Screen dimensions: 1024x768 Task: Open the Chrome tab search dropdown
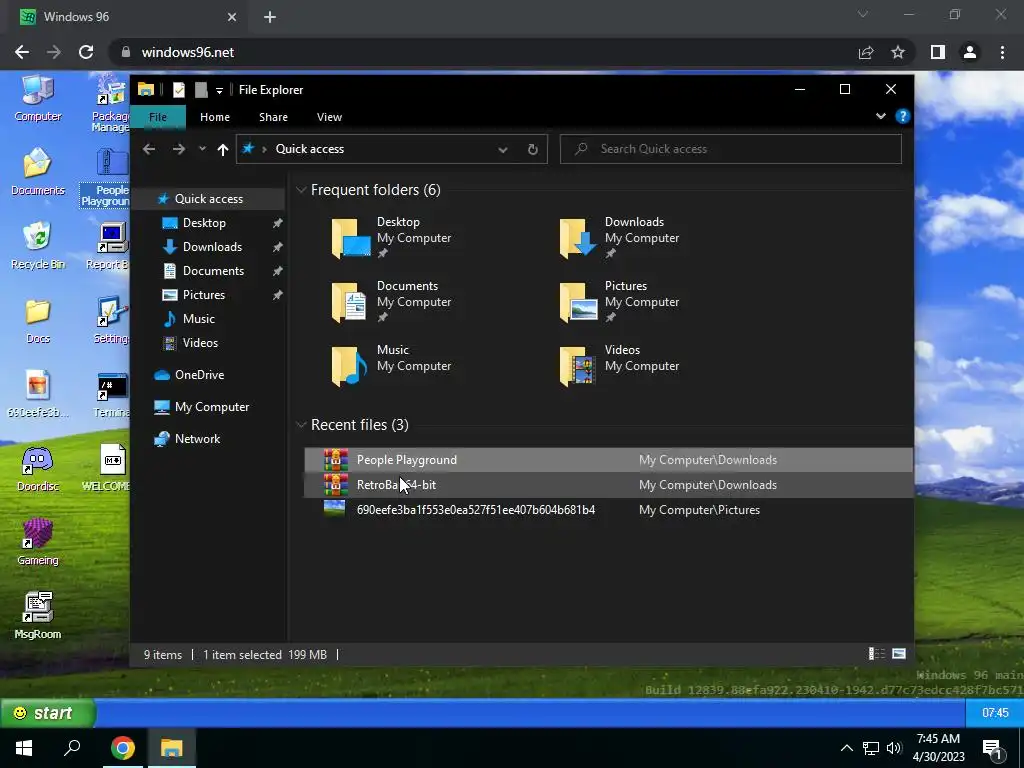click(x=863, y=14)
